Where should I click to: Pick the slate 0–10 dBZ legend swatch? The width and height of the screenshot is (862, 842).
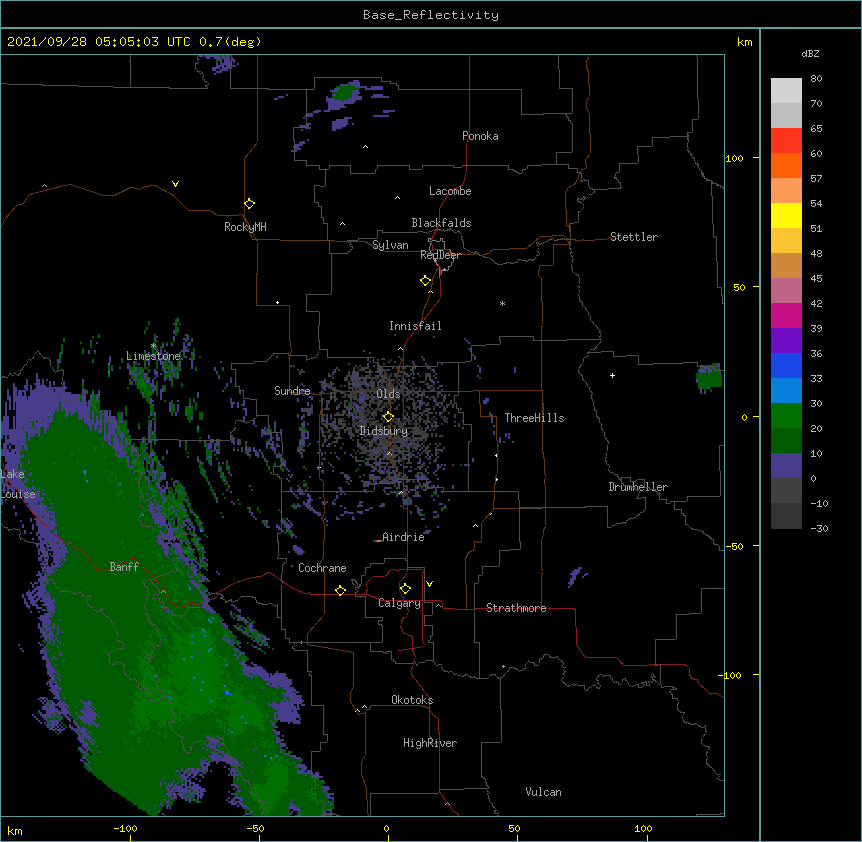[786, 466]
